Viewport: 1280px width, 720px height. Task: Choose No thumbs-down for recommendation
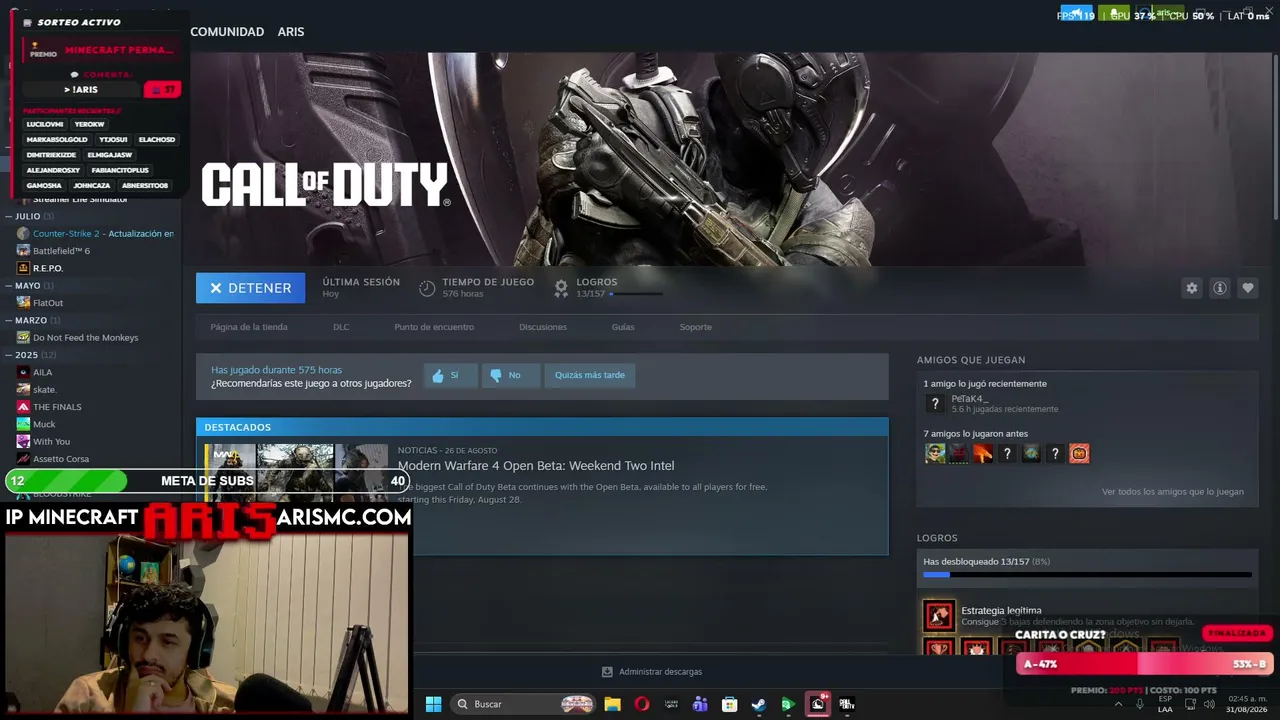510,375
